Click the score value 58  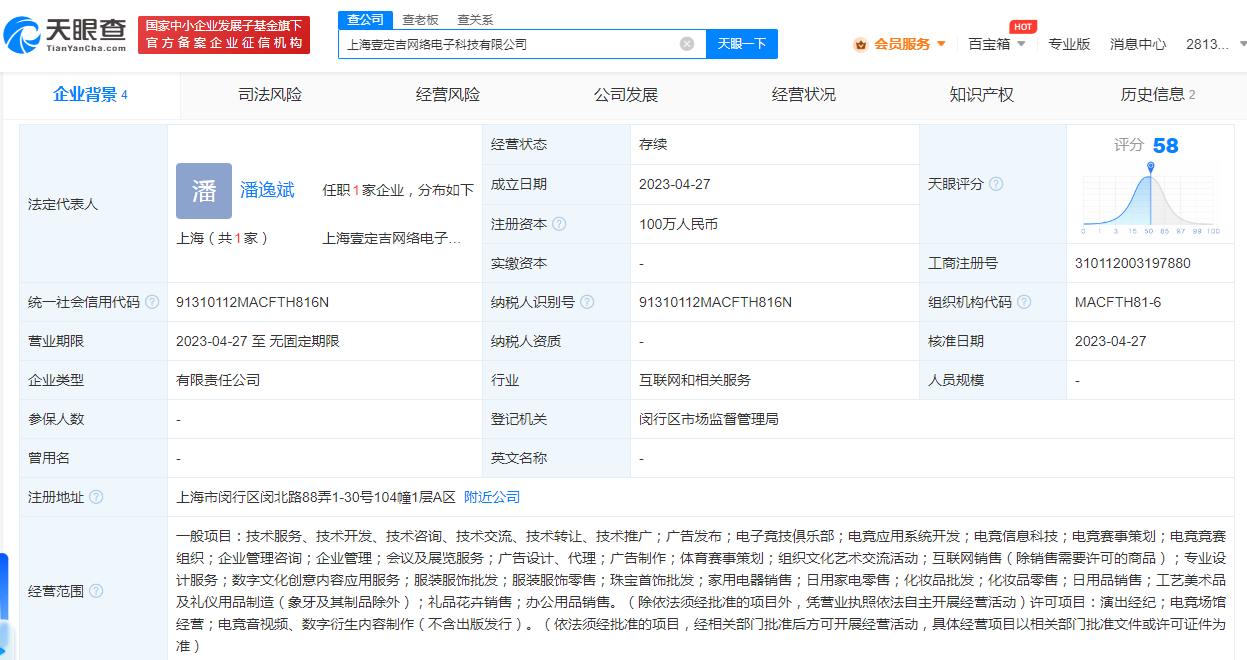(1165, 146)
